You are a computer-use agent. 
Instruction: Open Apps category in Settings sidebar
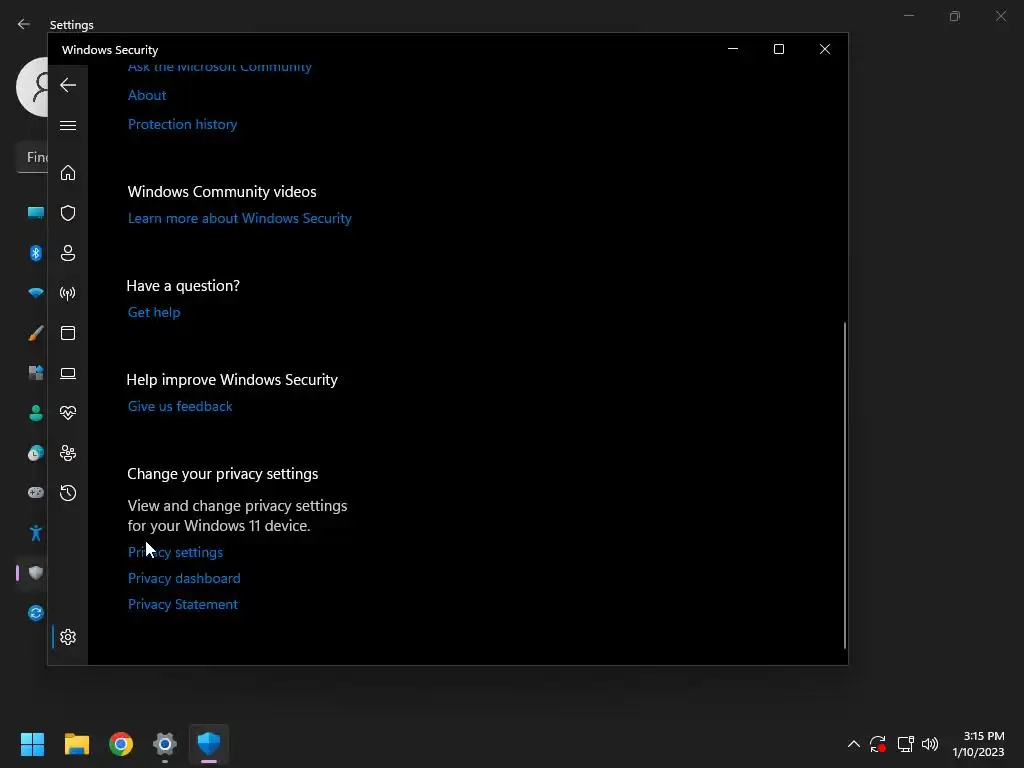[x=36, y=373]
